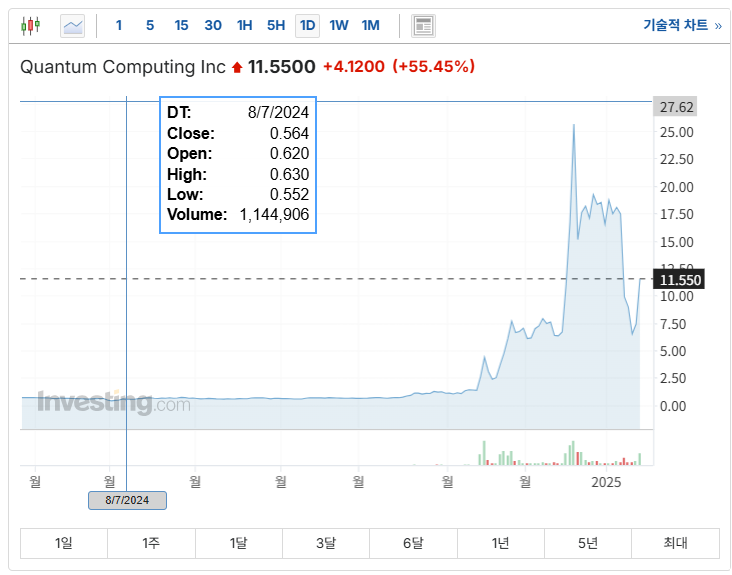
Task: Click the 8/7/2024 date marker label
Action: 127,500
